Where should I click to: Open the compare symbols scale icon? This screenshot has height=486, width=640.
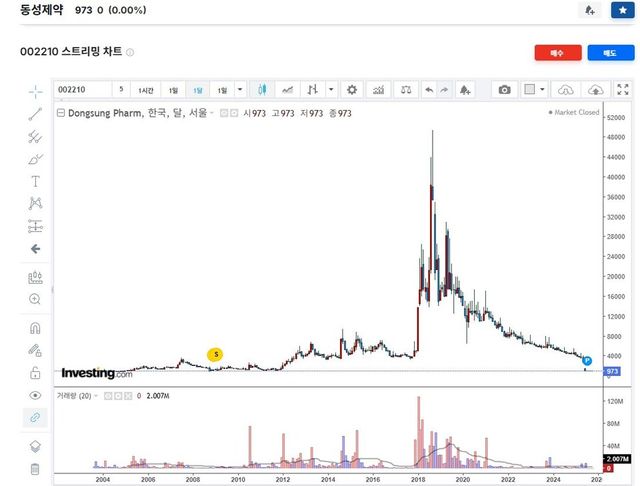tap(406, 89)
